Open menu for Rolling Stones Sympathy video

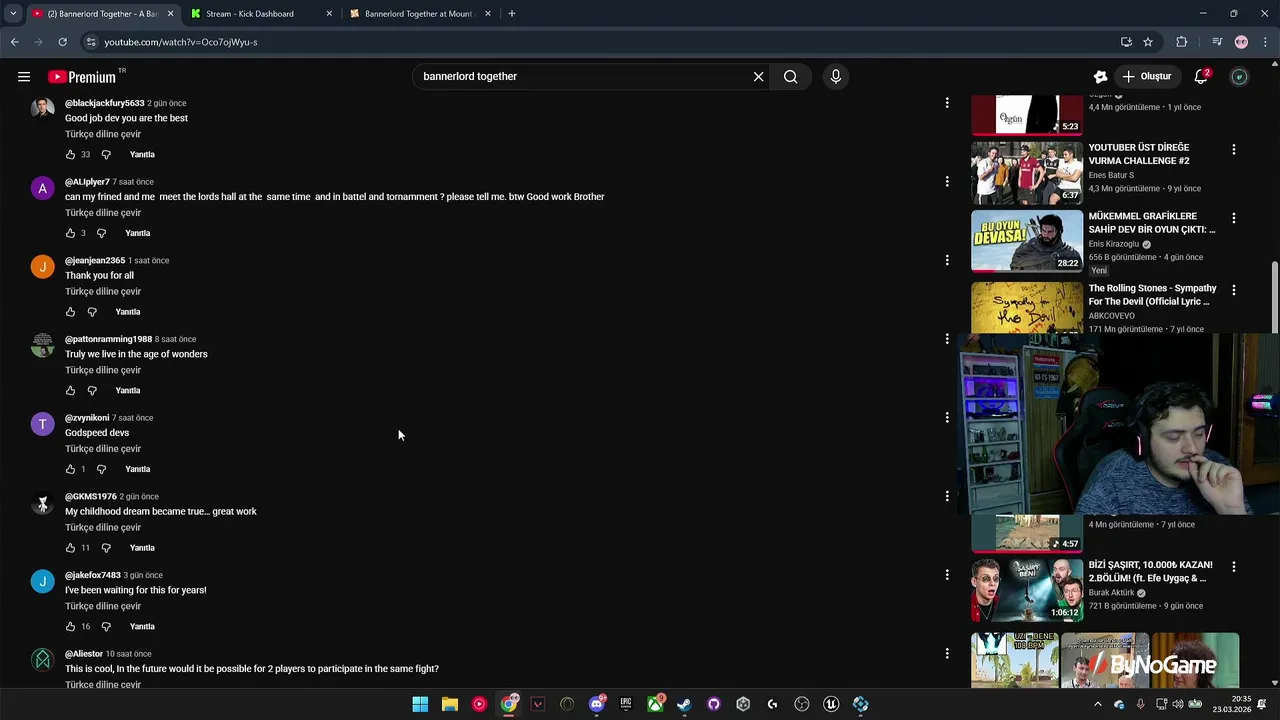pos(1234,290)
